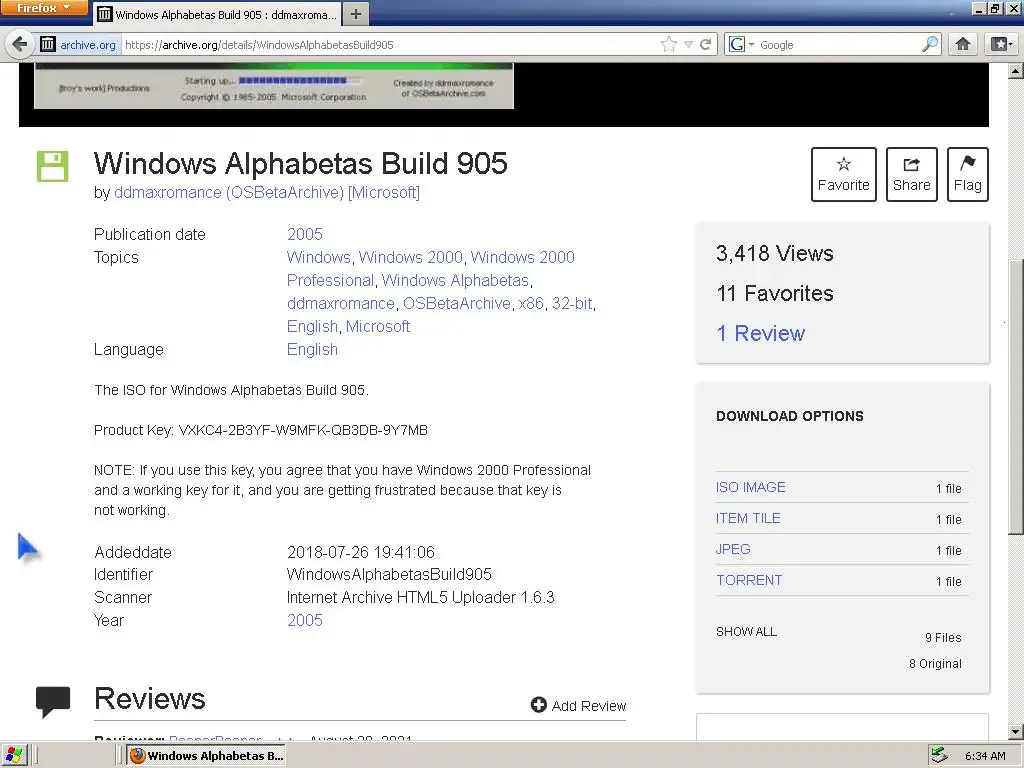The height and width of the screenshot is (768, 1024).
Task: Download the ISO IMAGE option
Action: click(750, 487)
